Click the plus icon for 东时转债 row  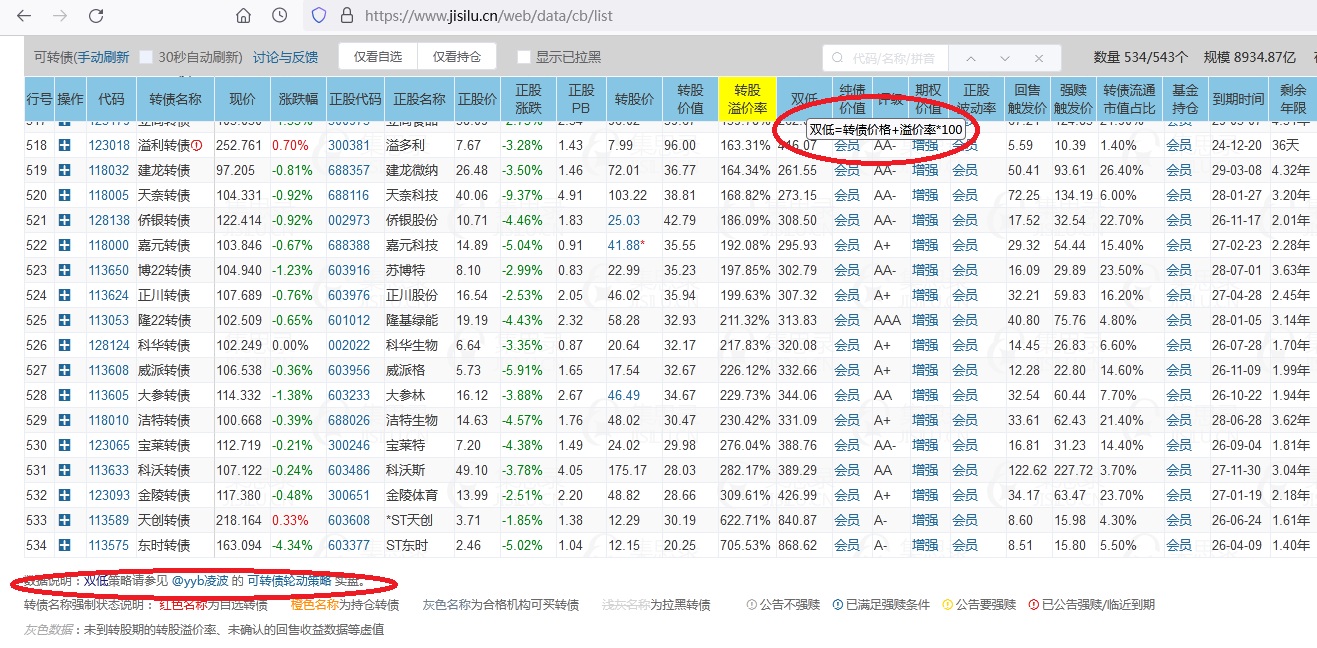(x=65, y=545)
